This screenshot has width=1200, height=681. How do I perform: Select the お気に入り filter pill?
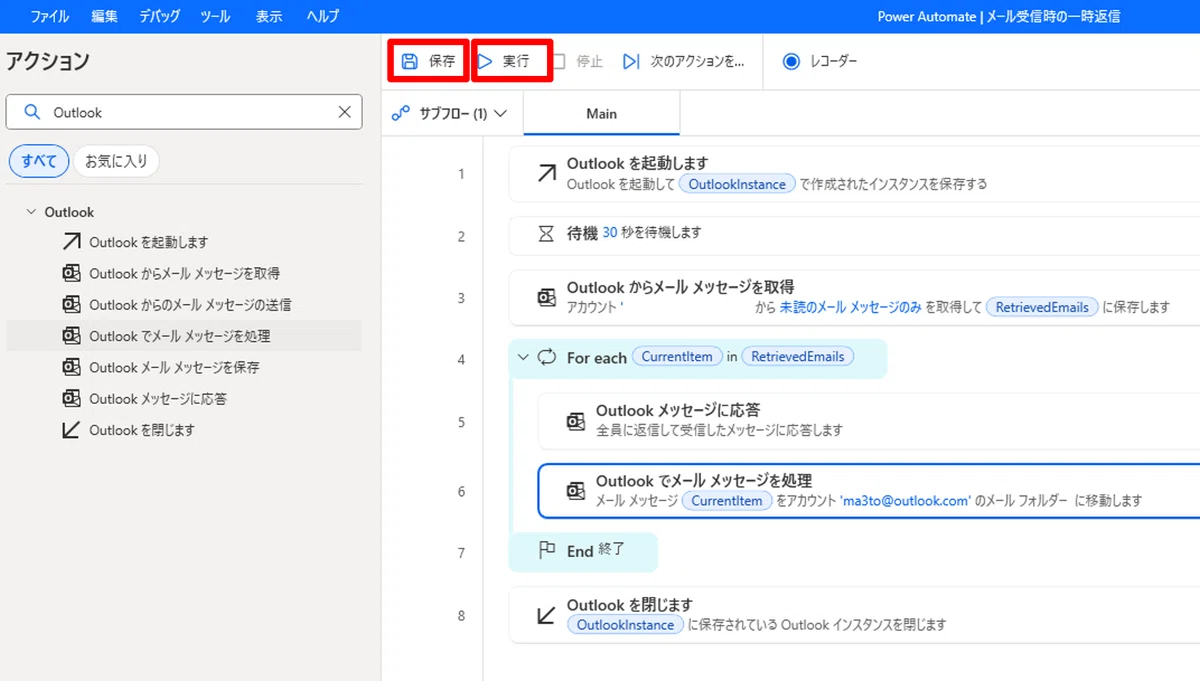tap(116, 161)
